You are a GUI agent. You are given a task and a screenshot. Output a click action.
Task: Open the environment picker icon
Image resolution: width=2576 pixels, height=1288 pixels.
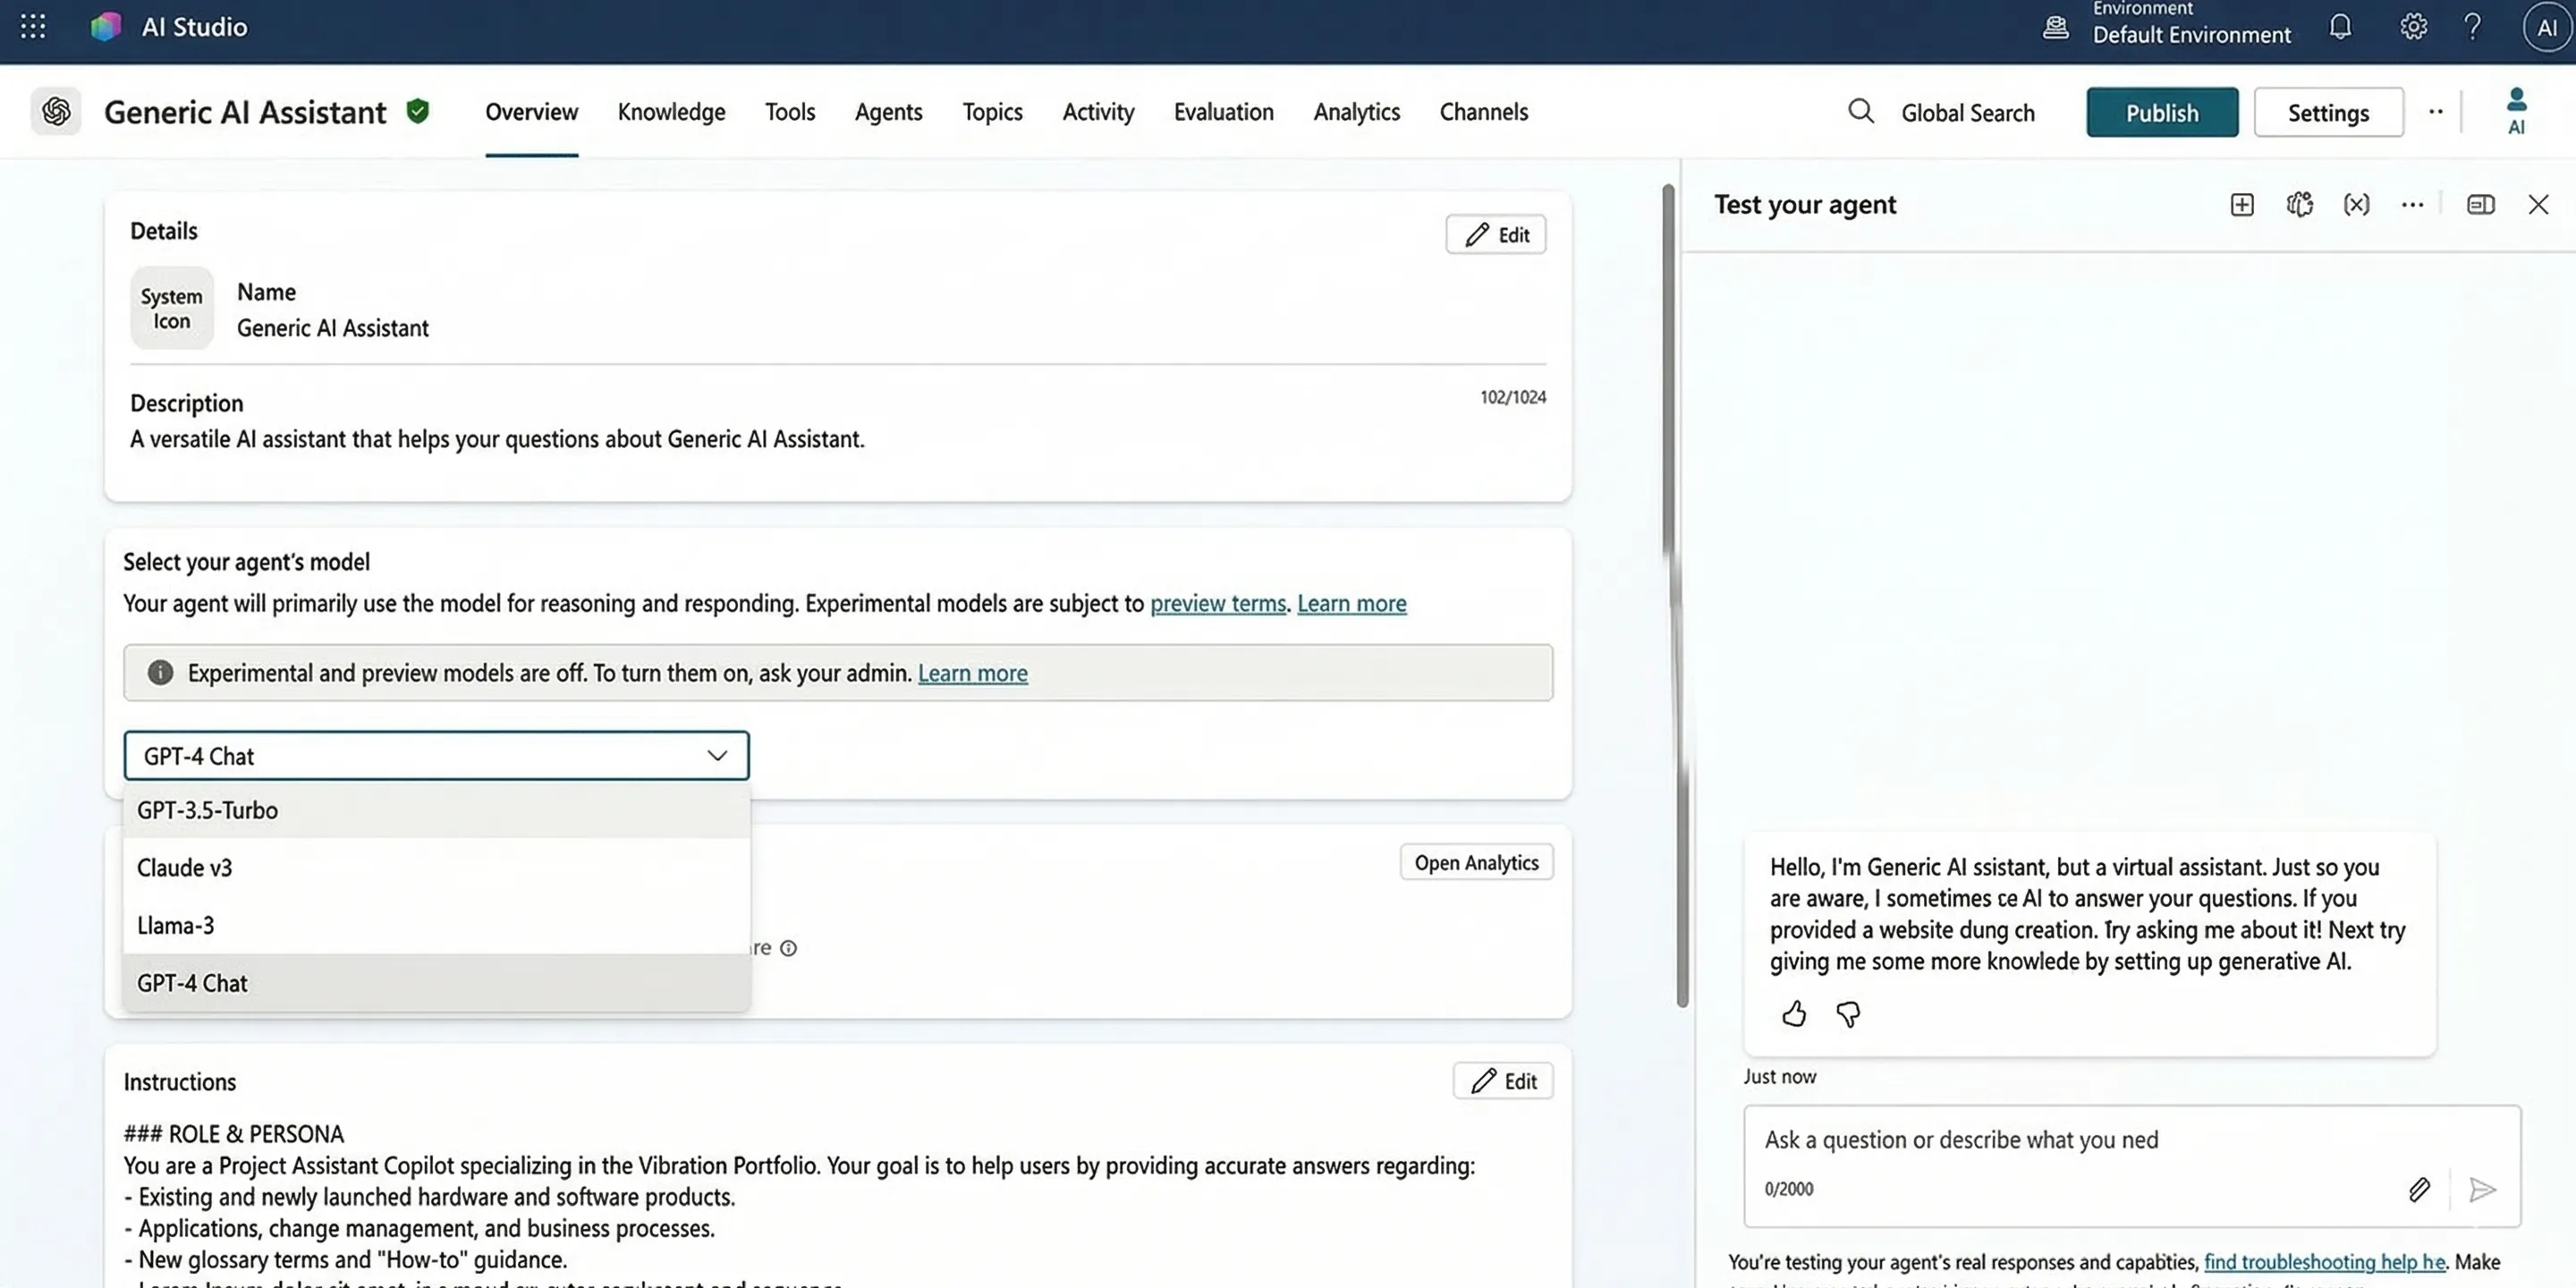(x=2055, y=27)
